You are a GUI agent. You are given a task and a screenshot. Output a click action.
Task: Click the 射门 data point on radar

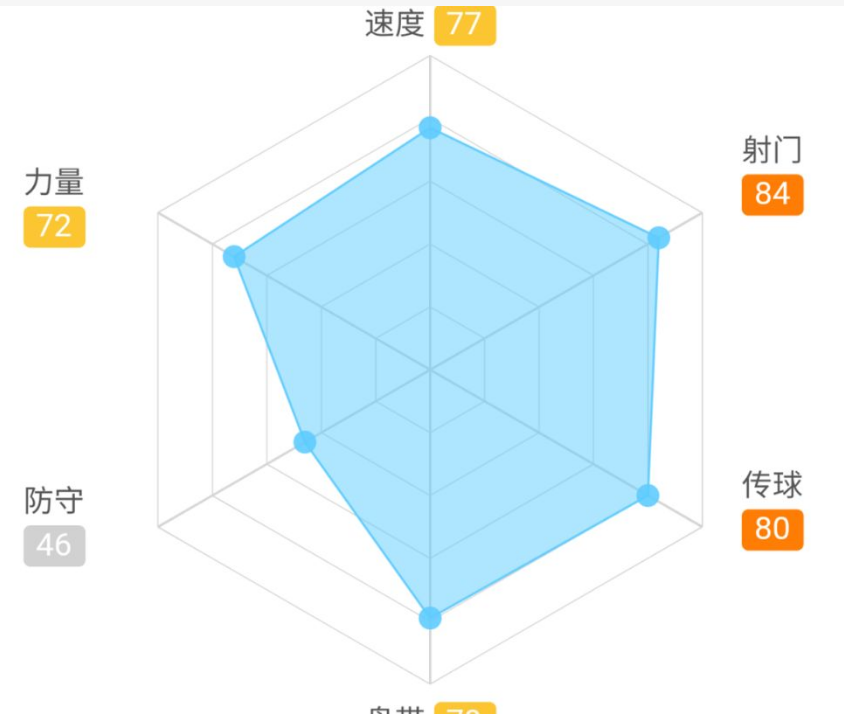pyautogui.click(x=658, y=237)
